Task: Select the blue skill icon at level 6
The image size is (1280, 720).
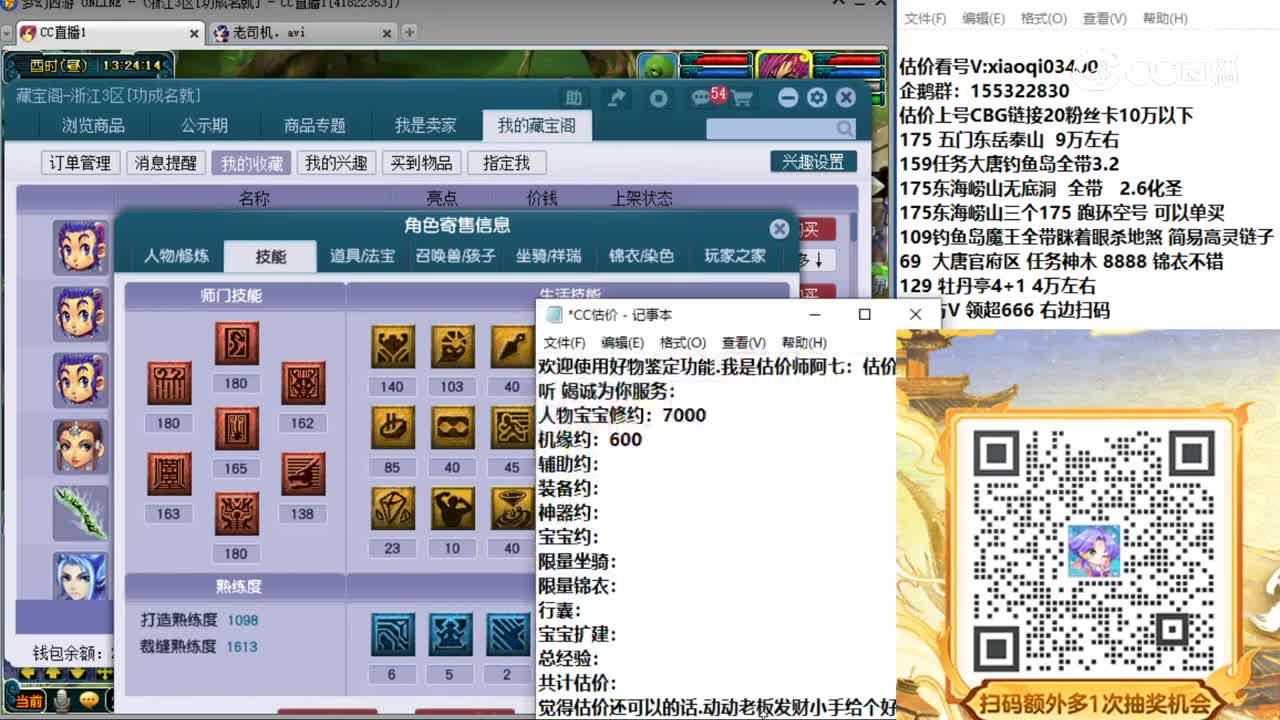Action: [x=392, y=635]
